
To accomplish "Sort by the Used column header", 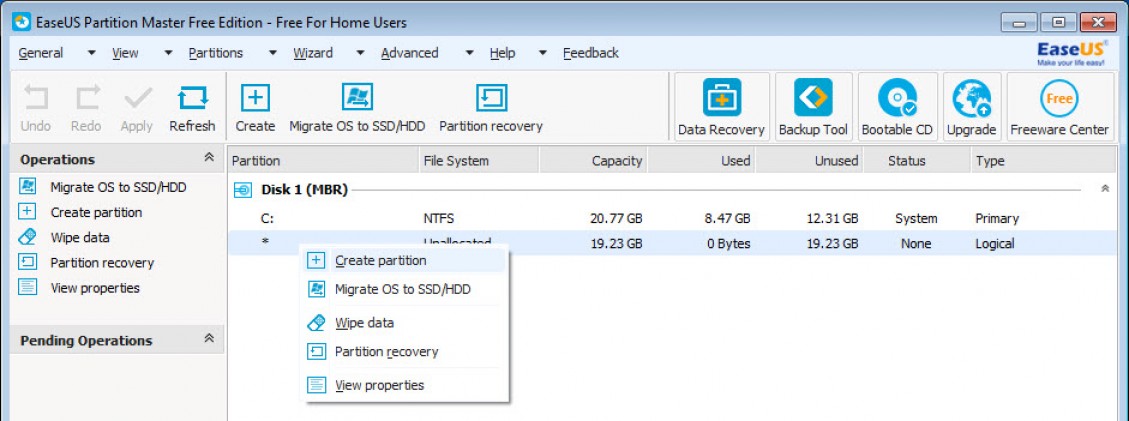I will coord(701,161).
